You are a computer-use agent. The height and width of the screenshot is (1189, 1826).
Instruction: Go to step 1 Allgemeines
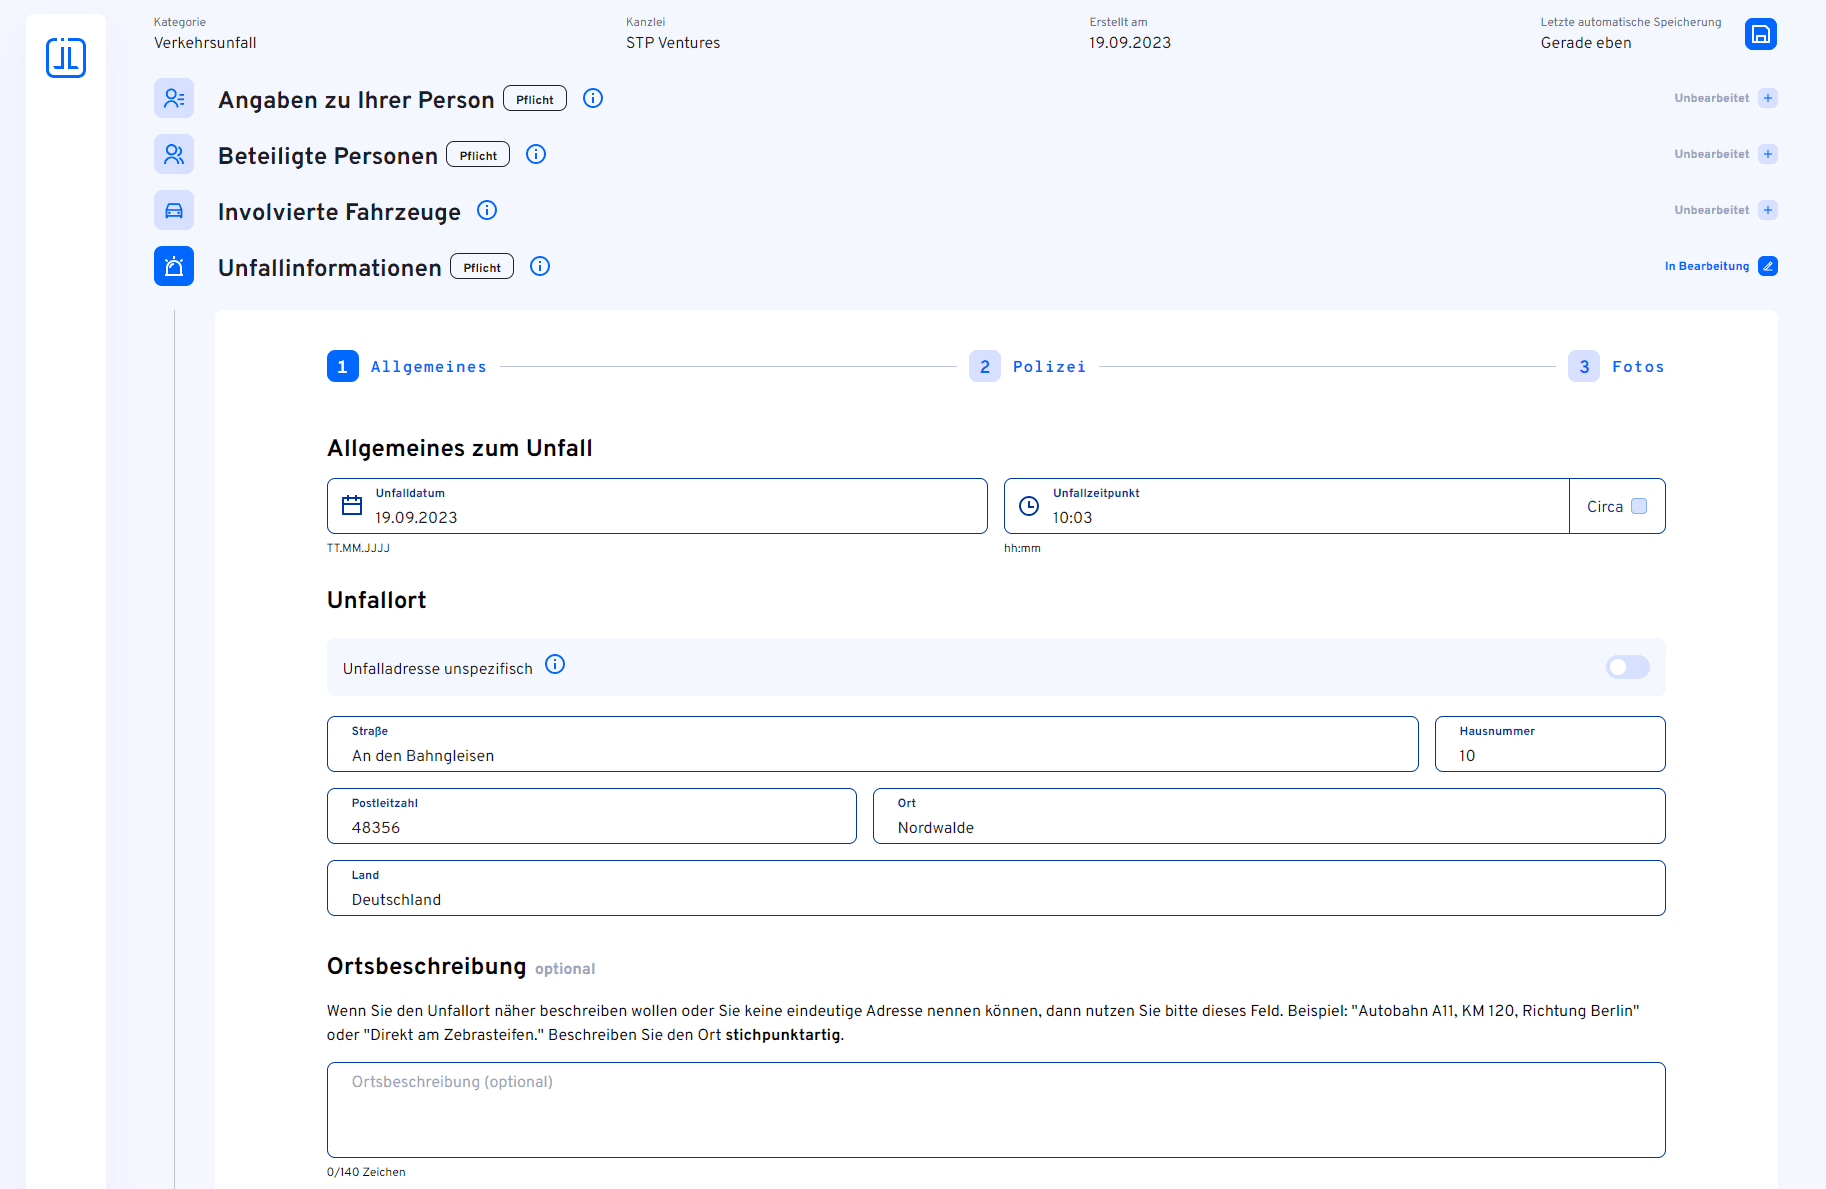pos(407,366)
